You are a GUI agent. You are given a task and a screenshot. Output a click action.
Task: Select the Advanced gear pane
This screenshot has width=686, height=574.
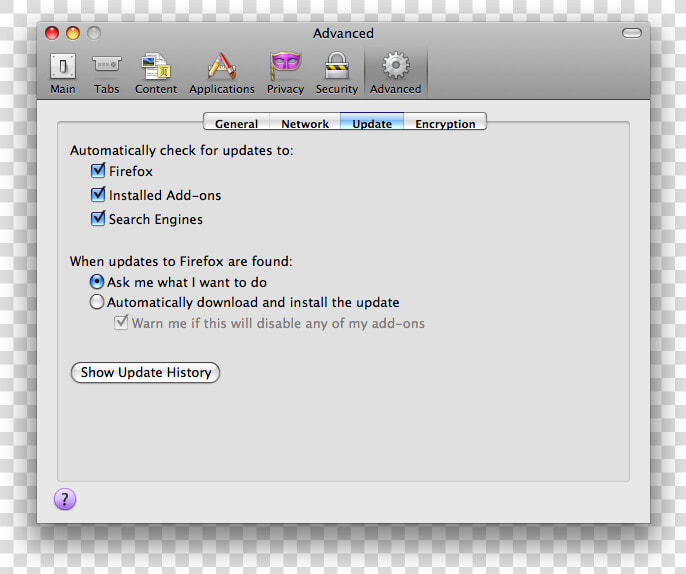pyautogui.click(x=396, y=74)
